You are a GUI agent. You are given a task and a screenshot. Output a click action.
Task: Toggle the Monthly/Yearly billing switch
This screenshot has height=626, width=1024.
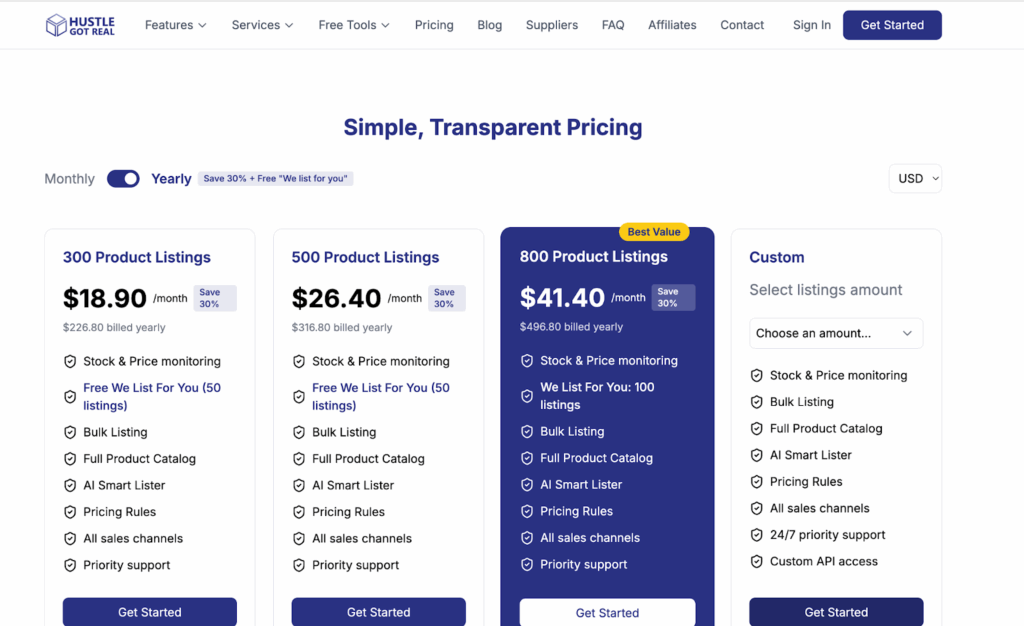(123, 179)
